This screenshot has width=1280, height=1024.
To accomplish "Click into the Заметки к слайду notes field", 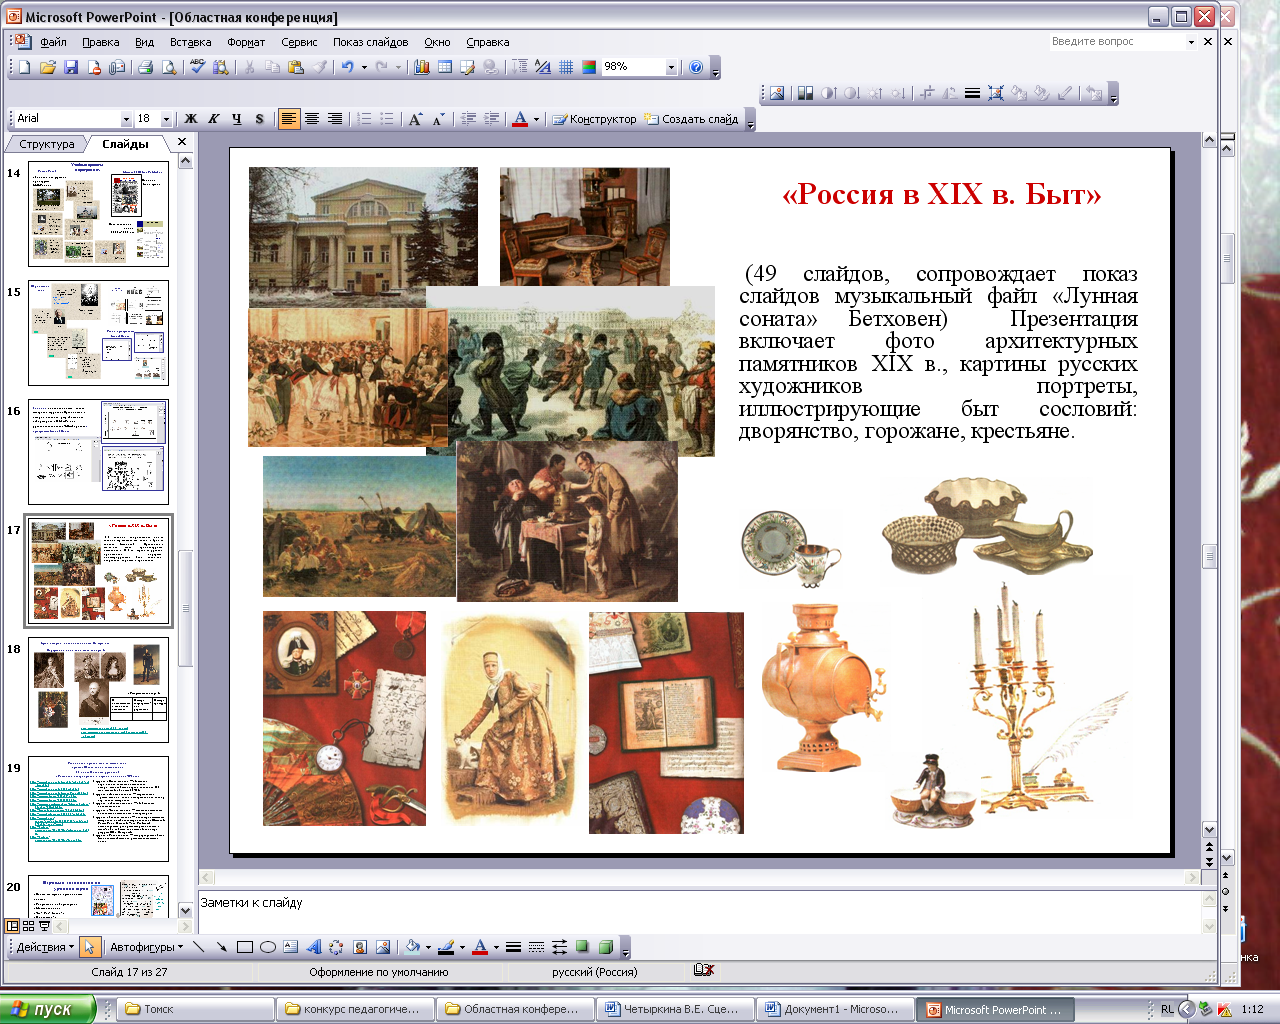I will 700,912.
